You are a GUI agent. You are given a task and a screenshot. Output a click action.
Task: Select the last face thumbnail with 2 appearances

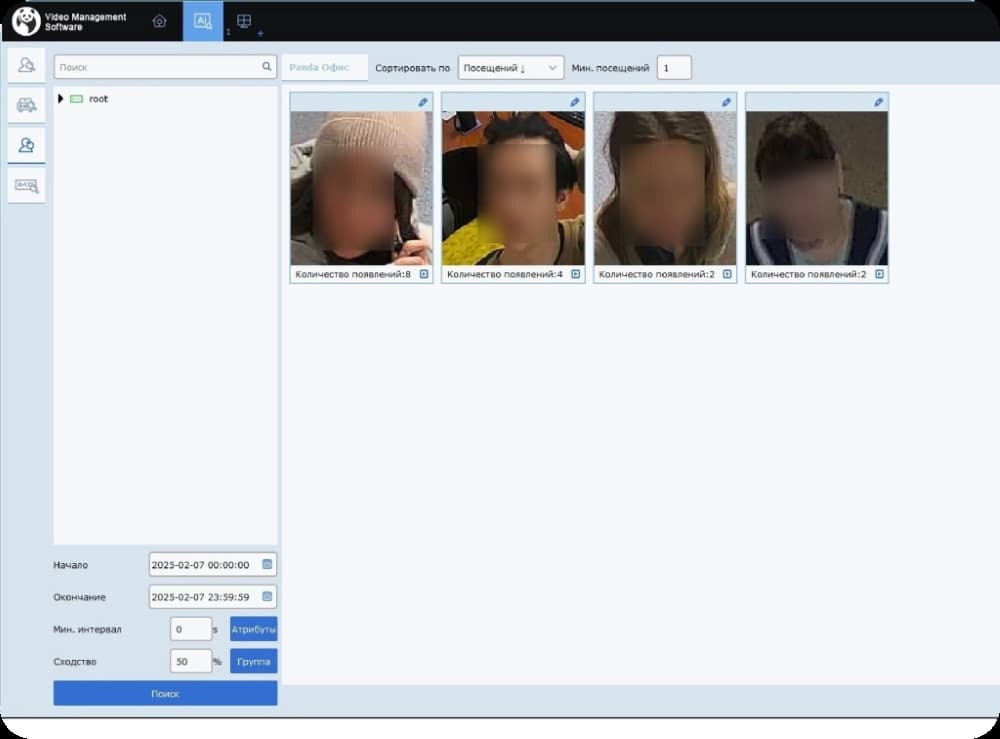816,188
